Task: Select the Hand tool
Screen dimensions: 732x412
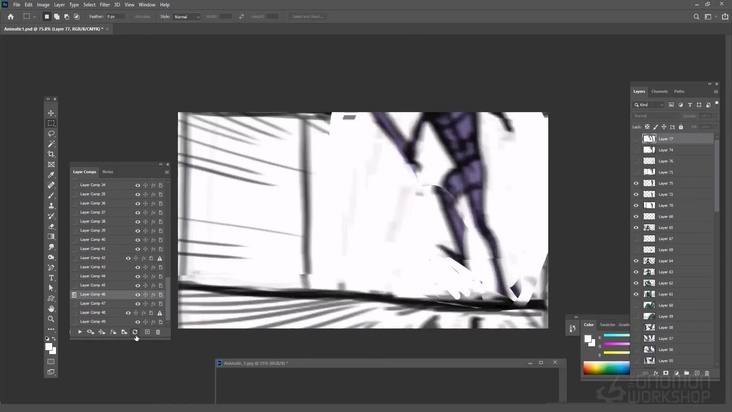Action: coord(51,308)
